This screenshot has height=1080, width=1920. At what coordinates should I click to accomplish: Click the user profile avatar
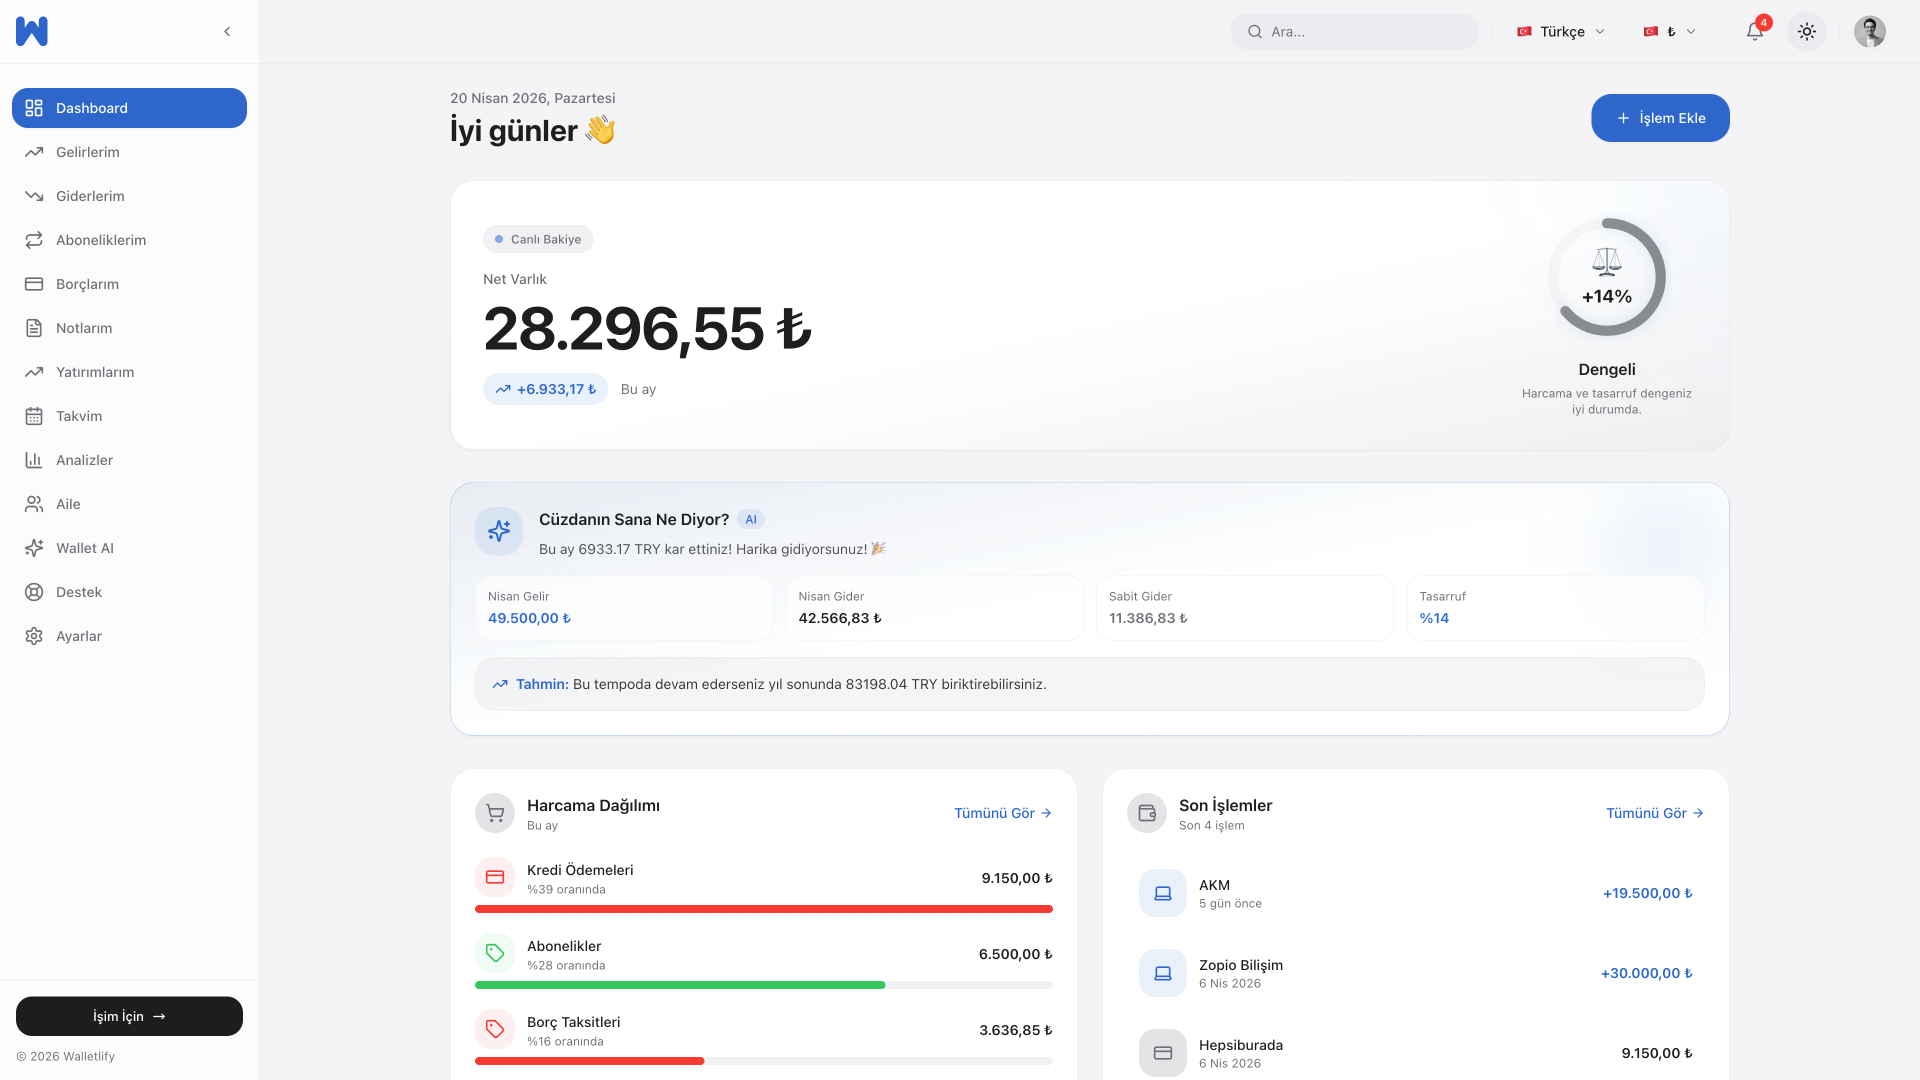click(1869, 31)
